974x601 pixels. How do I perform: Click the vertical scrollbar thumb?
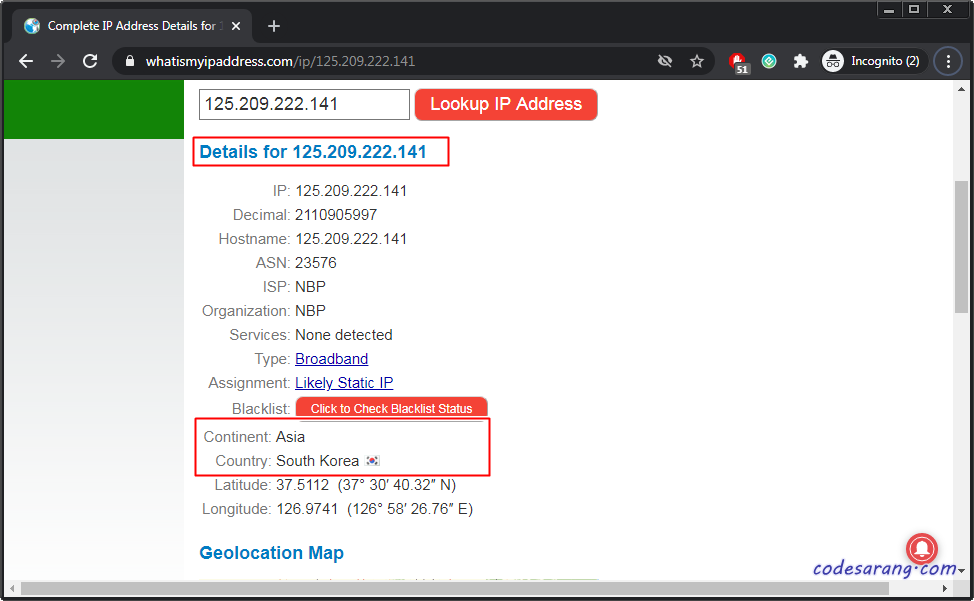coord(961,246)
